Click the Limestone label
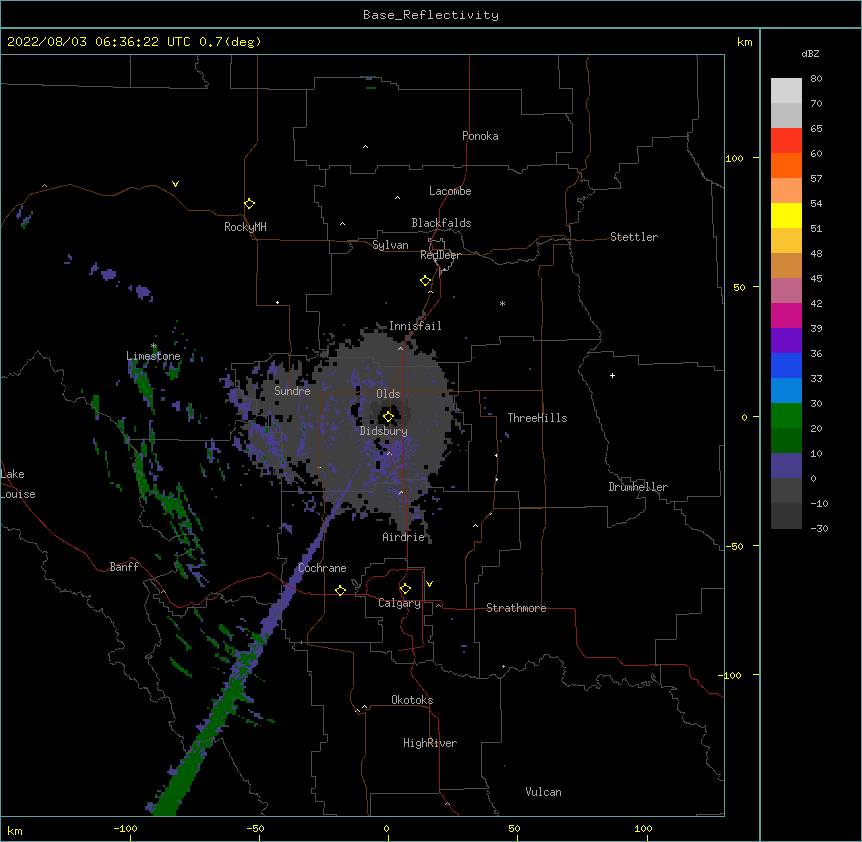Viewport: 862px width, 842px height. point(153,356)
